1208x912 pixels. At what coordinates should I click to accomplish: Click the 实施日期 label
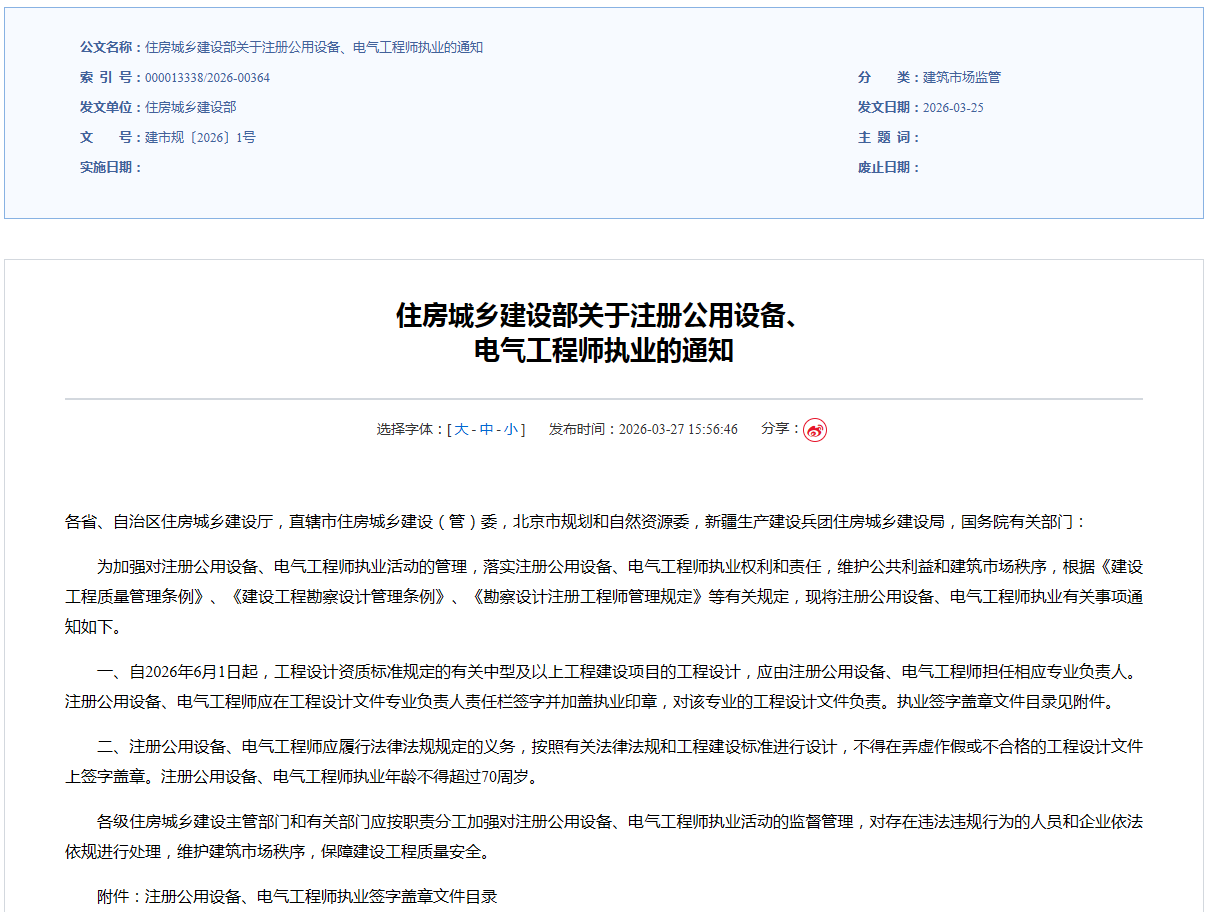110,168
